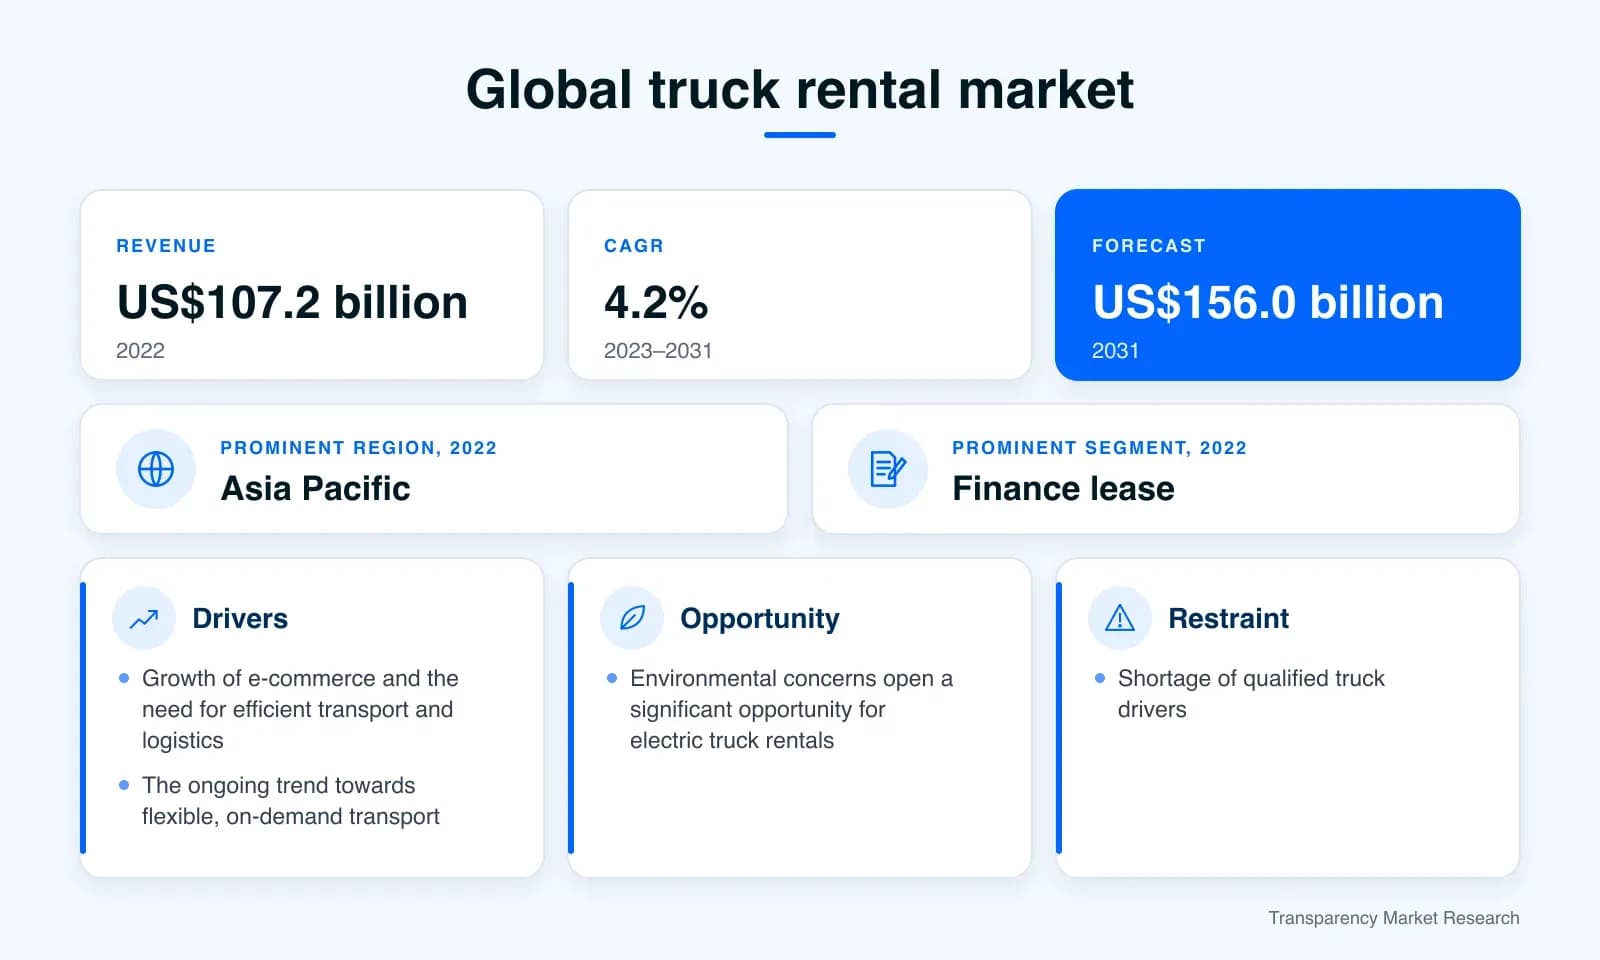The image size is (1600, 960).
Task: Click the 'Environmental concerns' bullet point
Action: click(791, 709)
